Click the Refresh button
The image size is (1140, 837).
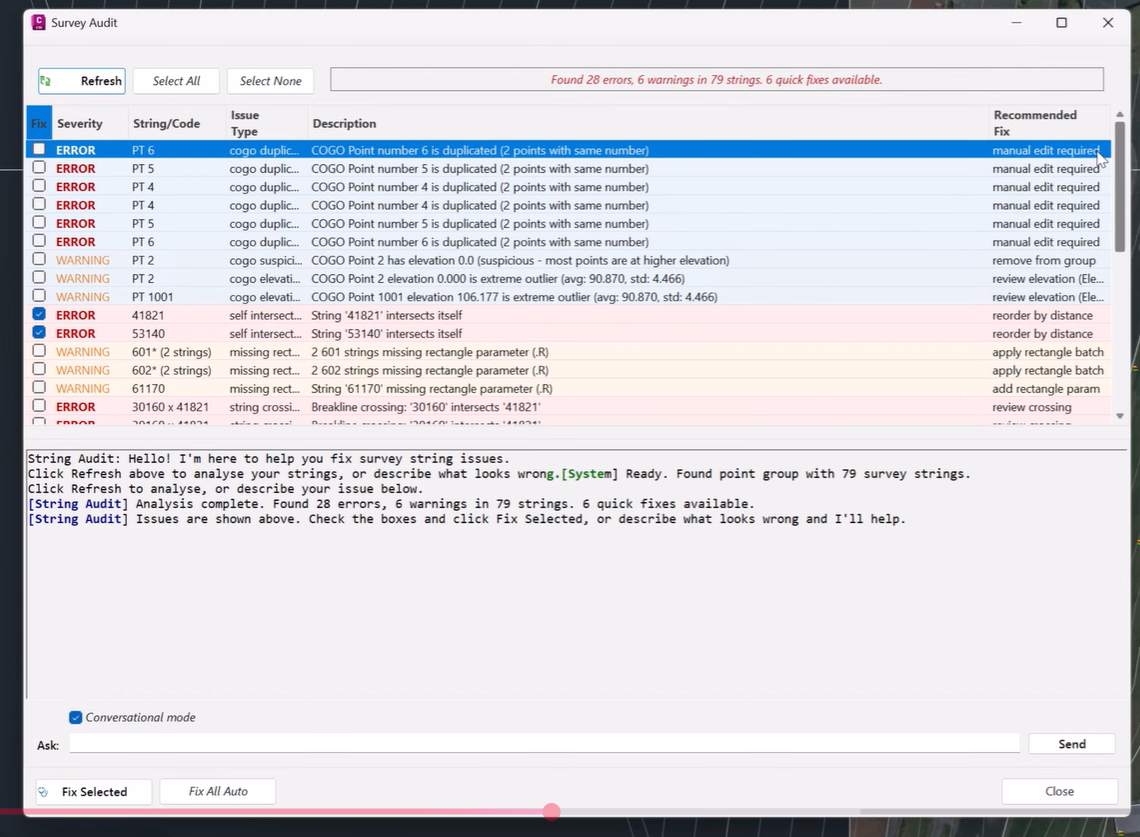[x=81, y=81]
